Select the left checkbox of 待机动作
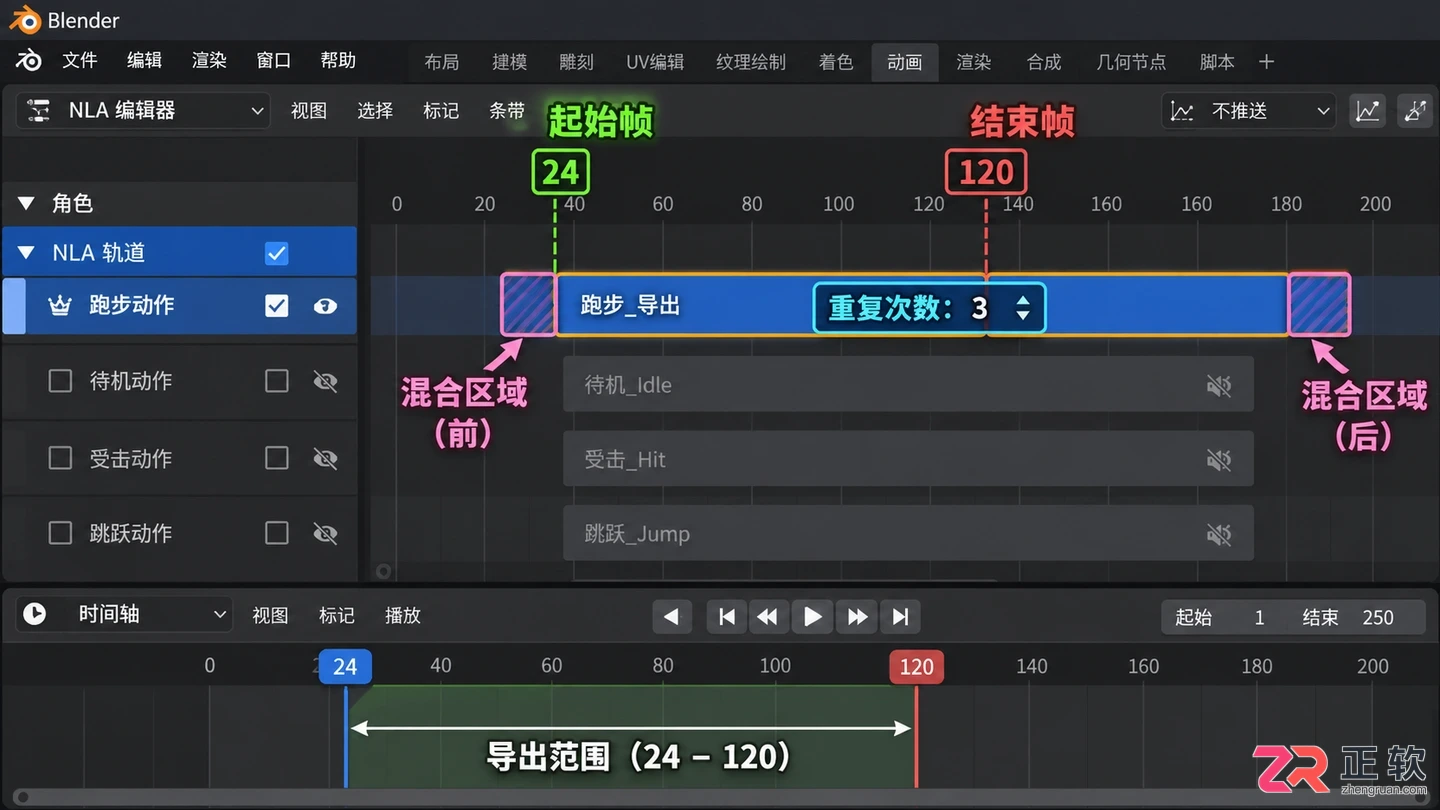1440x810 pixels. [60, 381]
